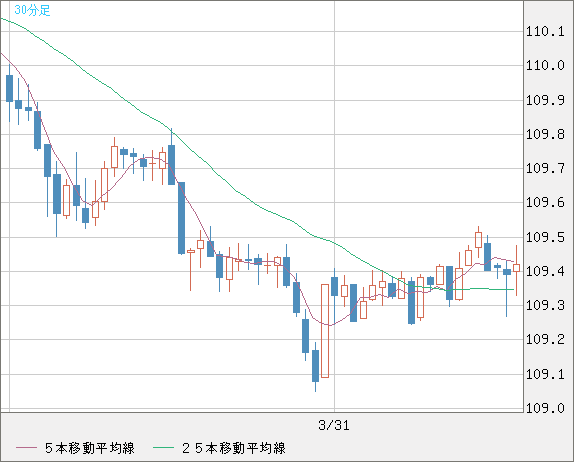The image size is (574, 462).
Task: Click the 109.3 price axis label
Action: click(x=545, y=305)
